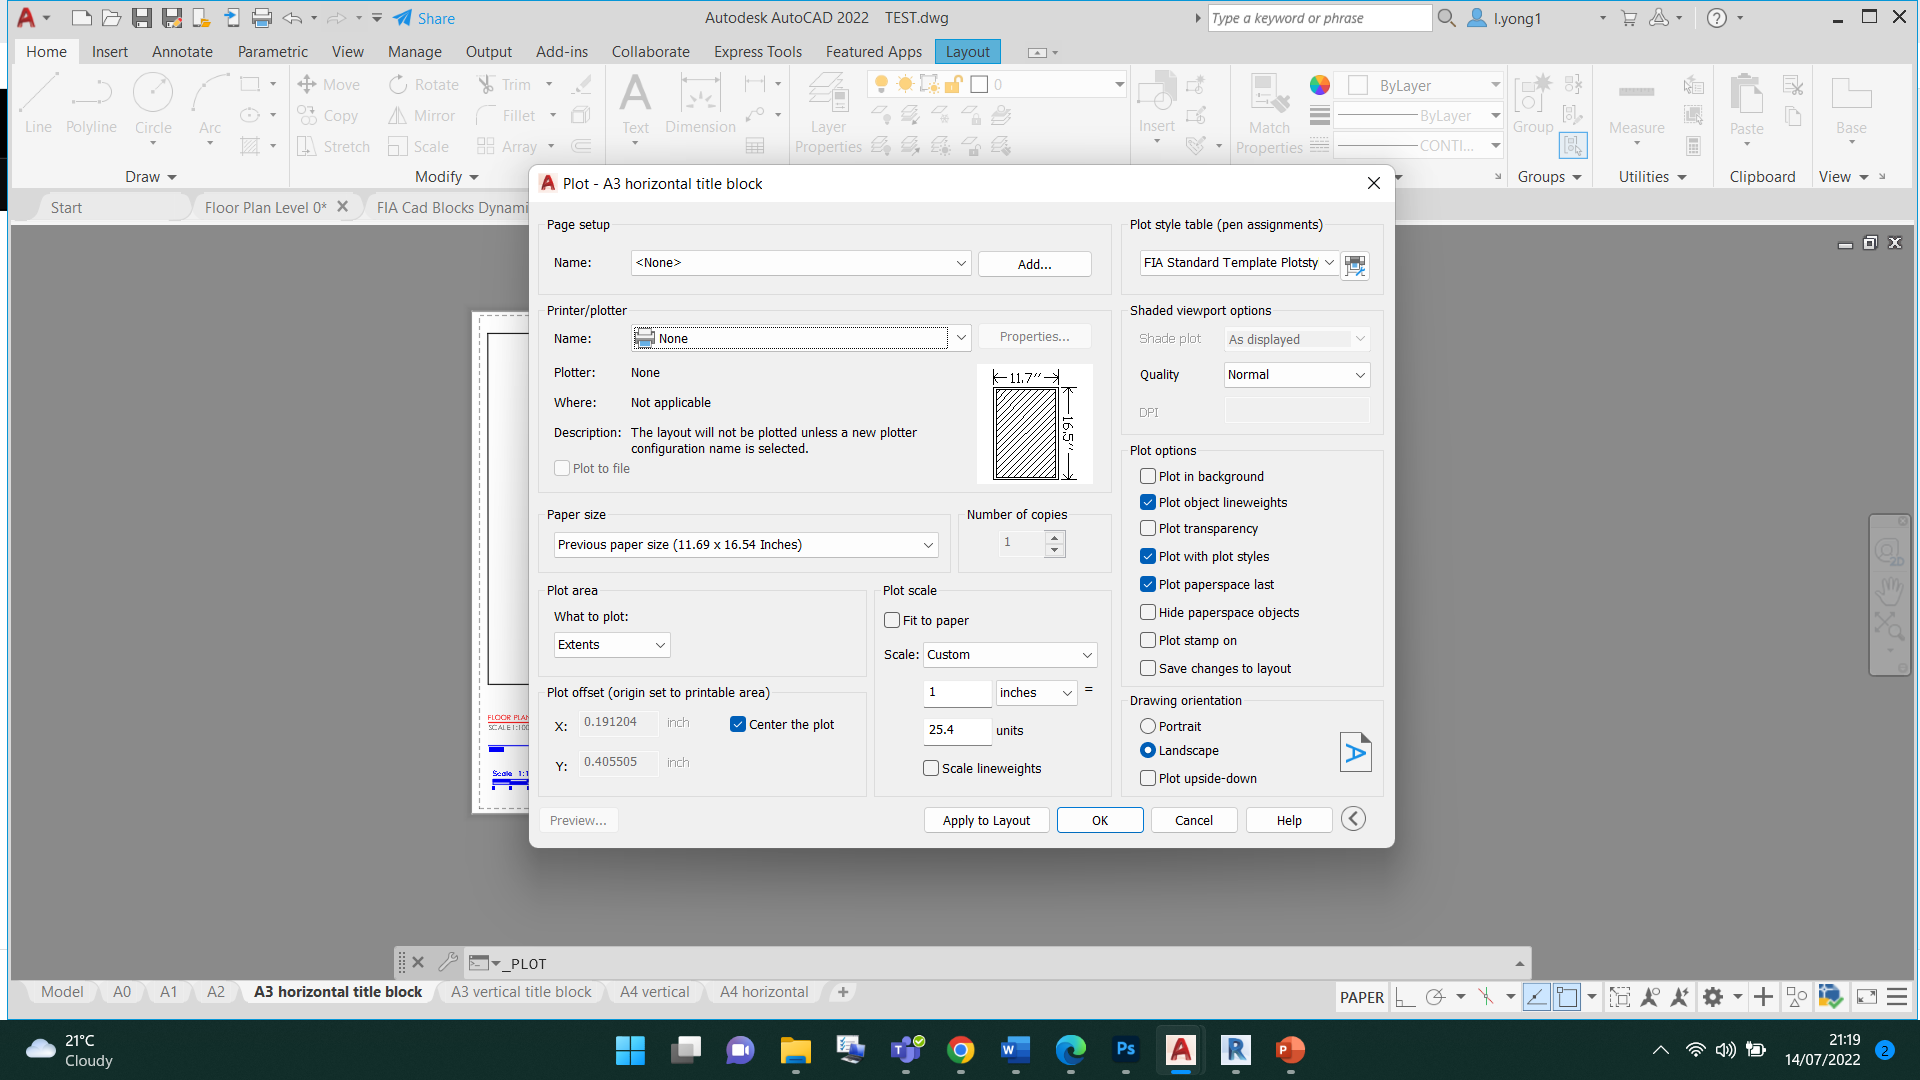
Task: Check the Fit to paper option
Action: (x=892, y=621)
